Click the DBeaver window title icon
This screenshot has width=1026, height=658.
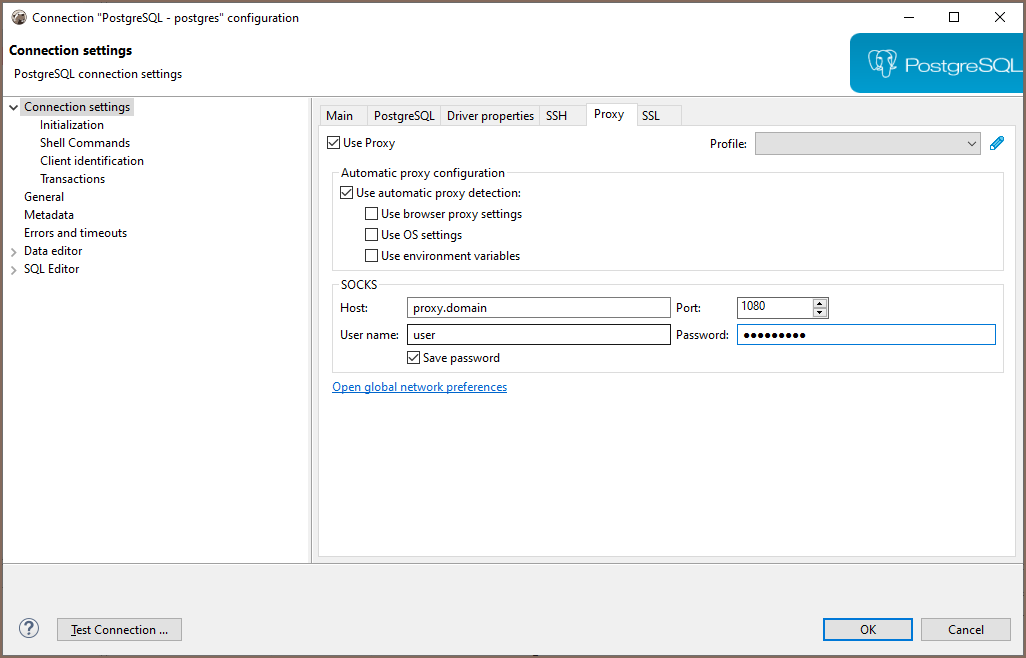(x=19, y=18)
